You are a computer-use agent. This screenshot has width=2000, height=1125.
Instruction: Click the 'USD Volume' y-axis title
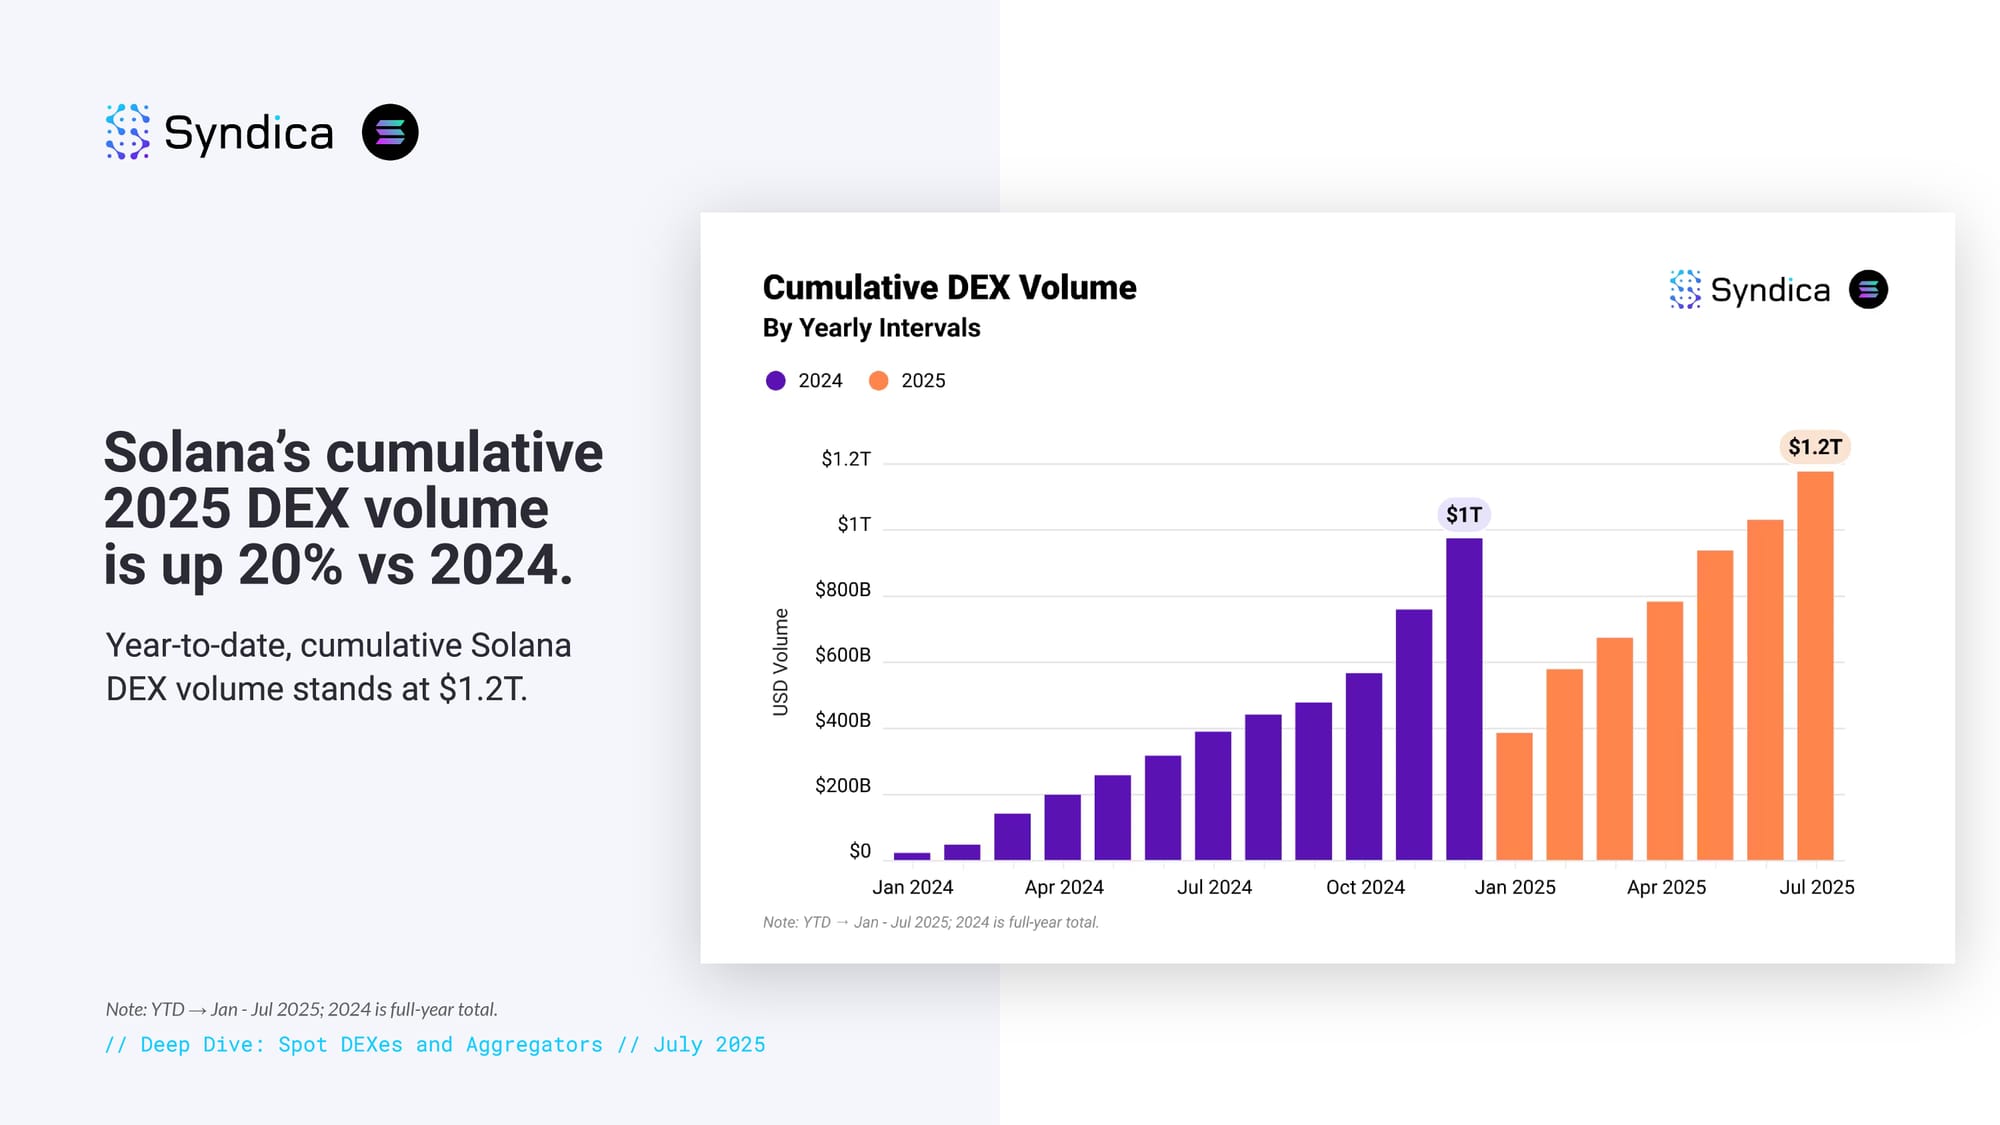(x=780, y=662)
